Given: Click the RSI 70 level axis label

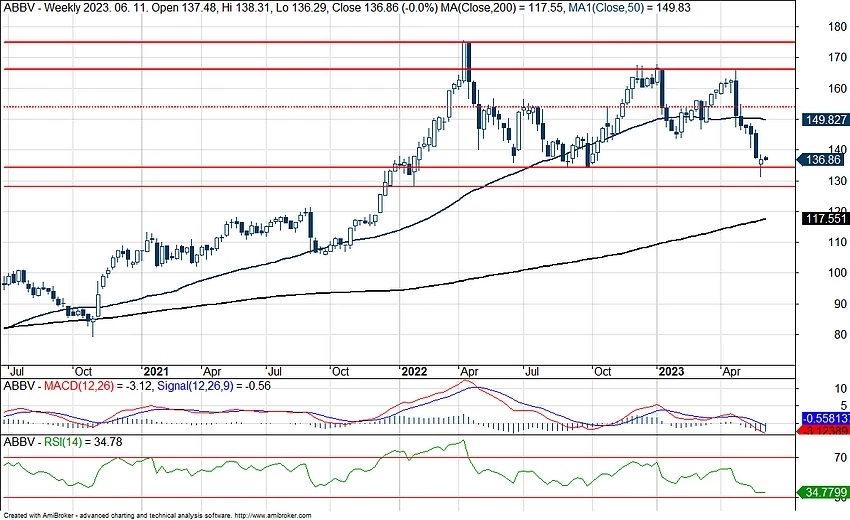Looking at the screenshot, I should pos(840,458).
